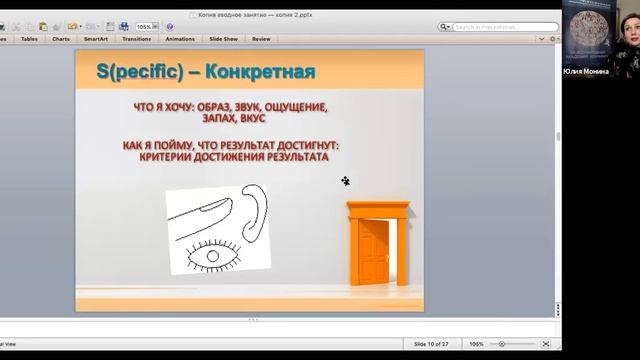640x360 pixels.
Task: Collapse the ribbon with the chevron button
Action: point(542,39)
